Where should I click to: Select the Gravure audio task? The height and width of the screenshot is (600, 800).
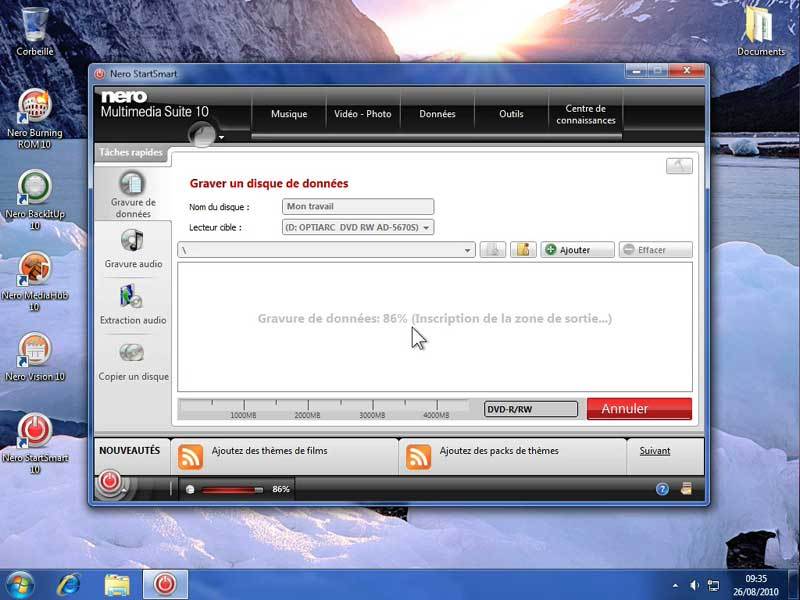point(133,249)
